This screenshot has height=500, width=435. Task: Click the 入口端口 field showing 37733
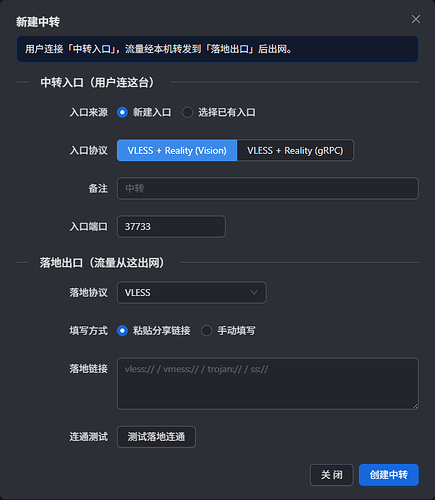click(171, 227)
